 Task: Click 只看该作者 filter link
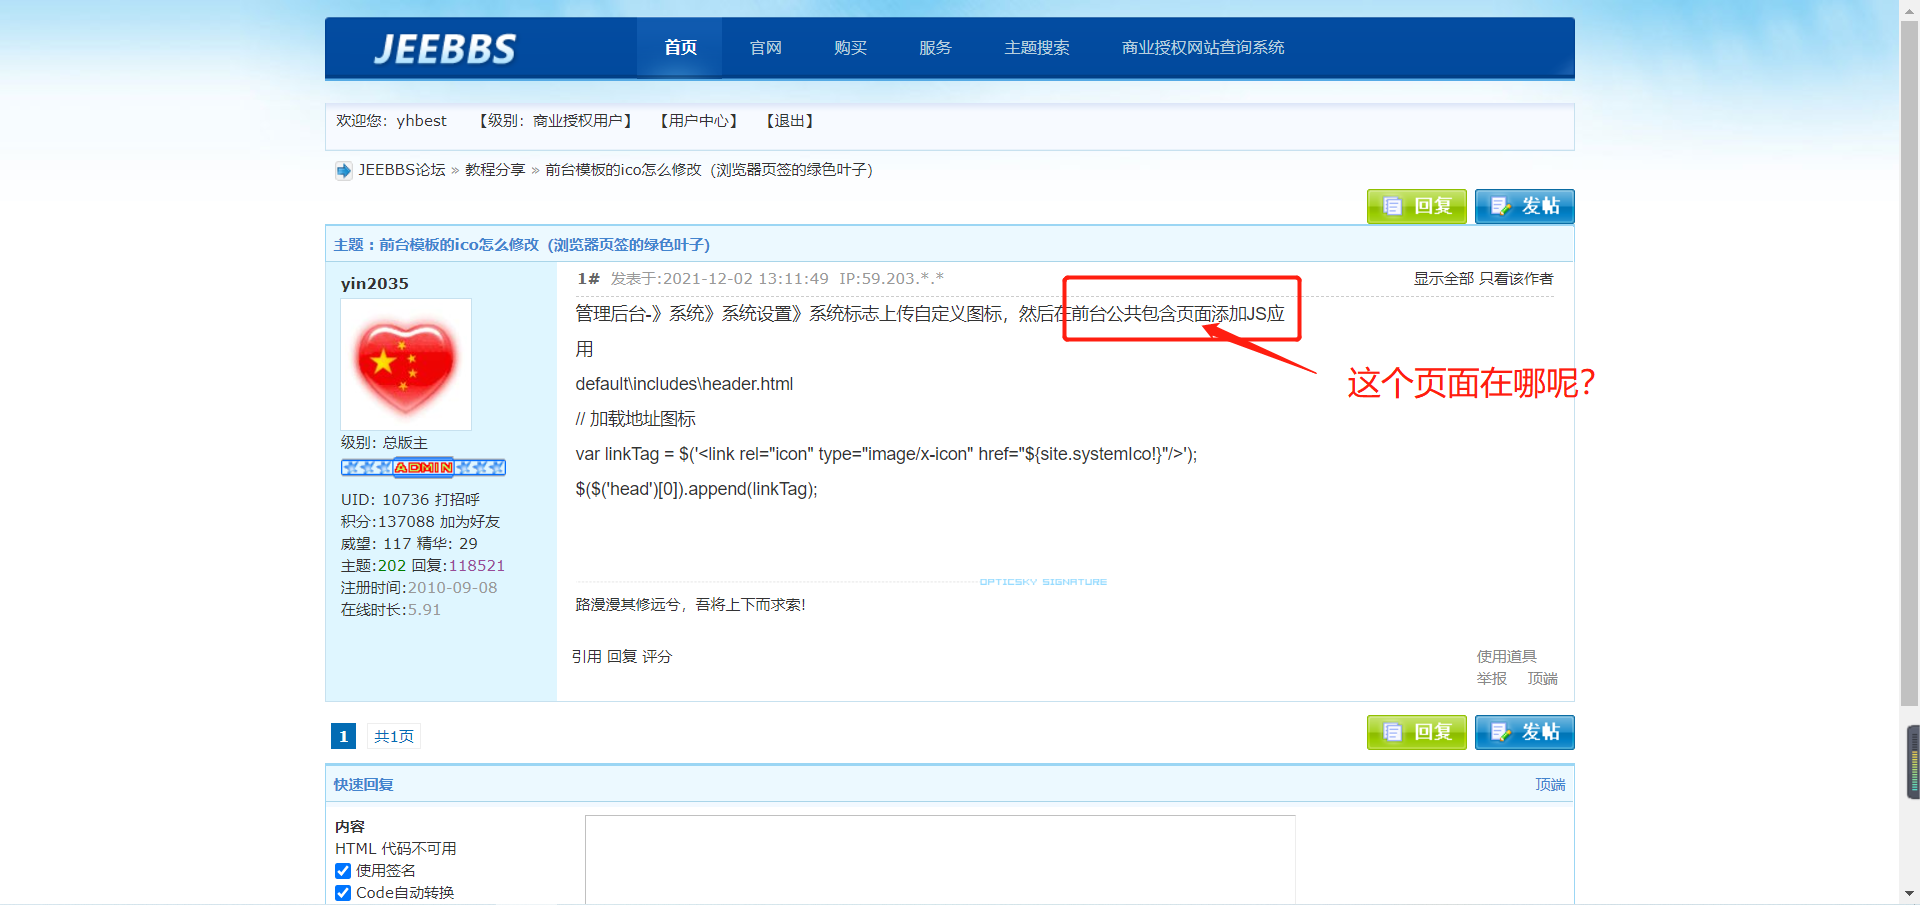[x=1517, y=278]
